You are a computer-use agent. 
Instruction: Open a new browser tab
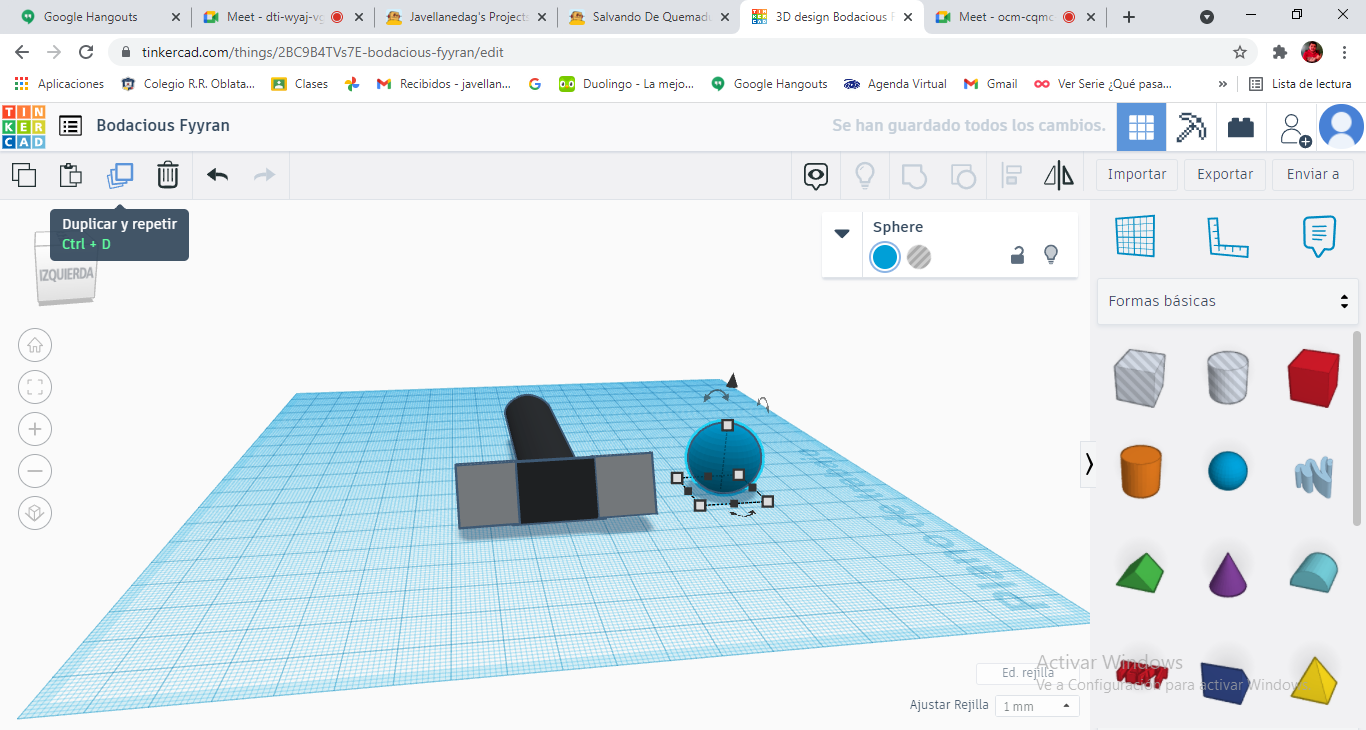pyautogui.click(x=1129, y=17)
